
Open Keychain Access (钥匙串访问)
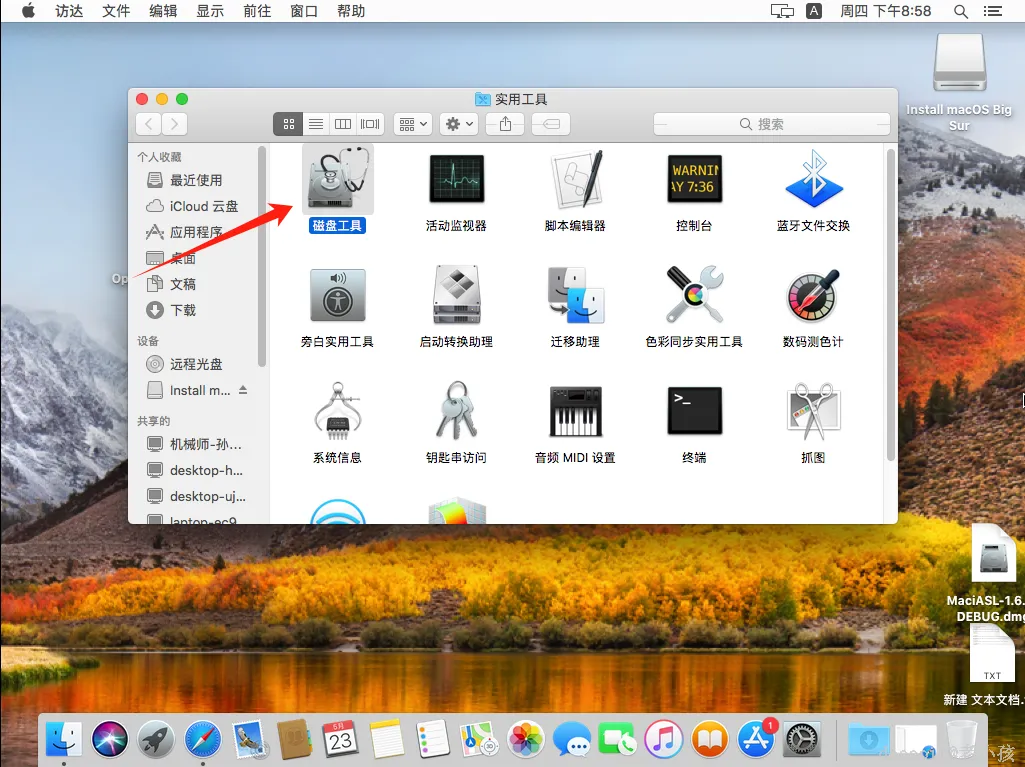[456, 411]
